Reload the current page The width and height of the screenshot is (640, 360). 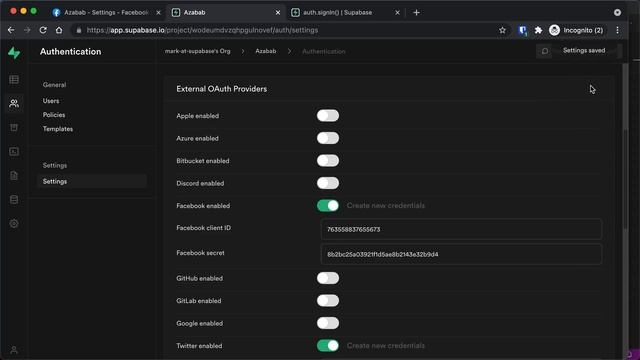(43, 30)
